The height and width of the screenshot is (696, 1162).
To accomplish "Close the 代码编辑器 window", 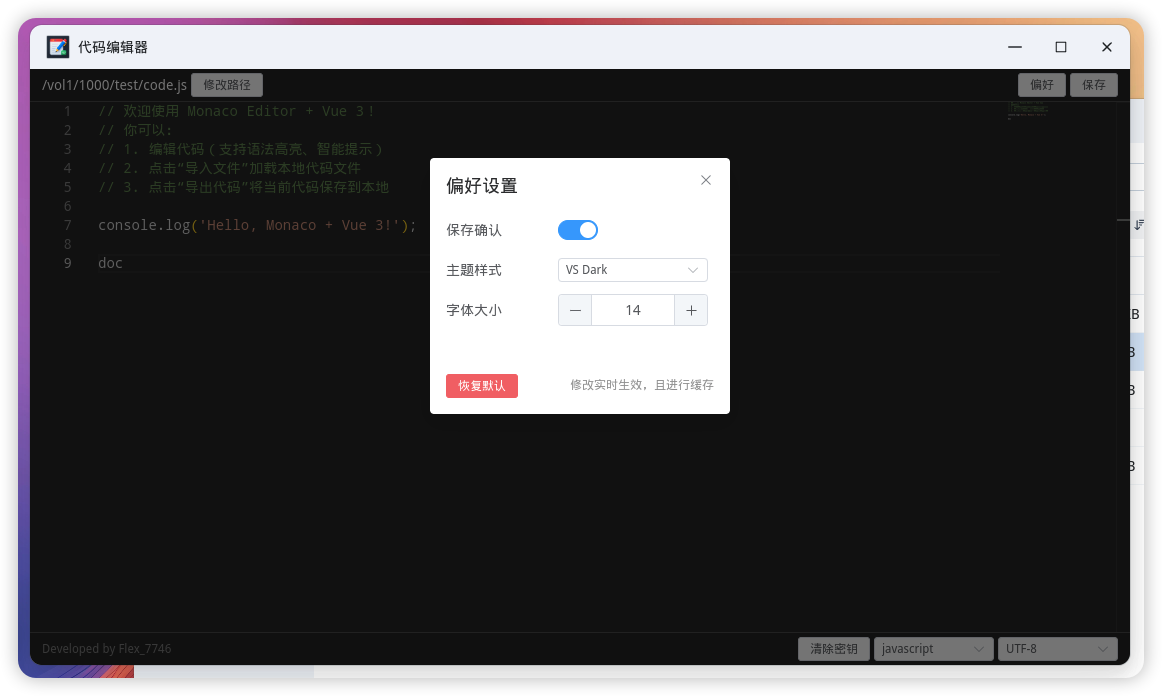I will point(1106,47).
